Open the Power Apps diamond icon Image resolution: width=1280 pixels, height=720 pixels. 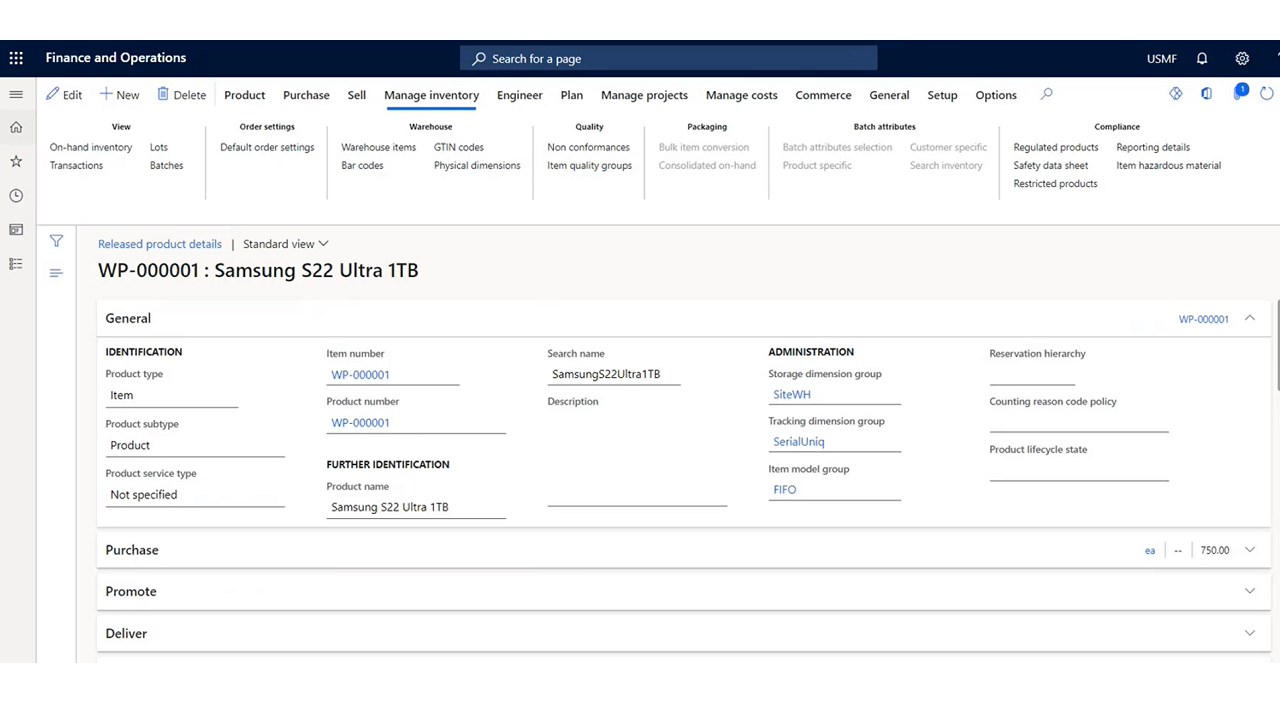(1176, 93)
